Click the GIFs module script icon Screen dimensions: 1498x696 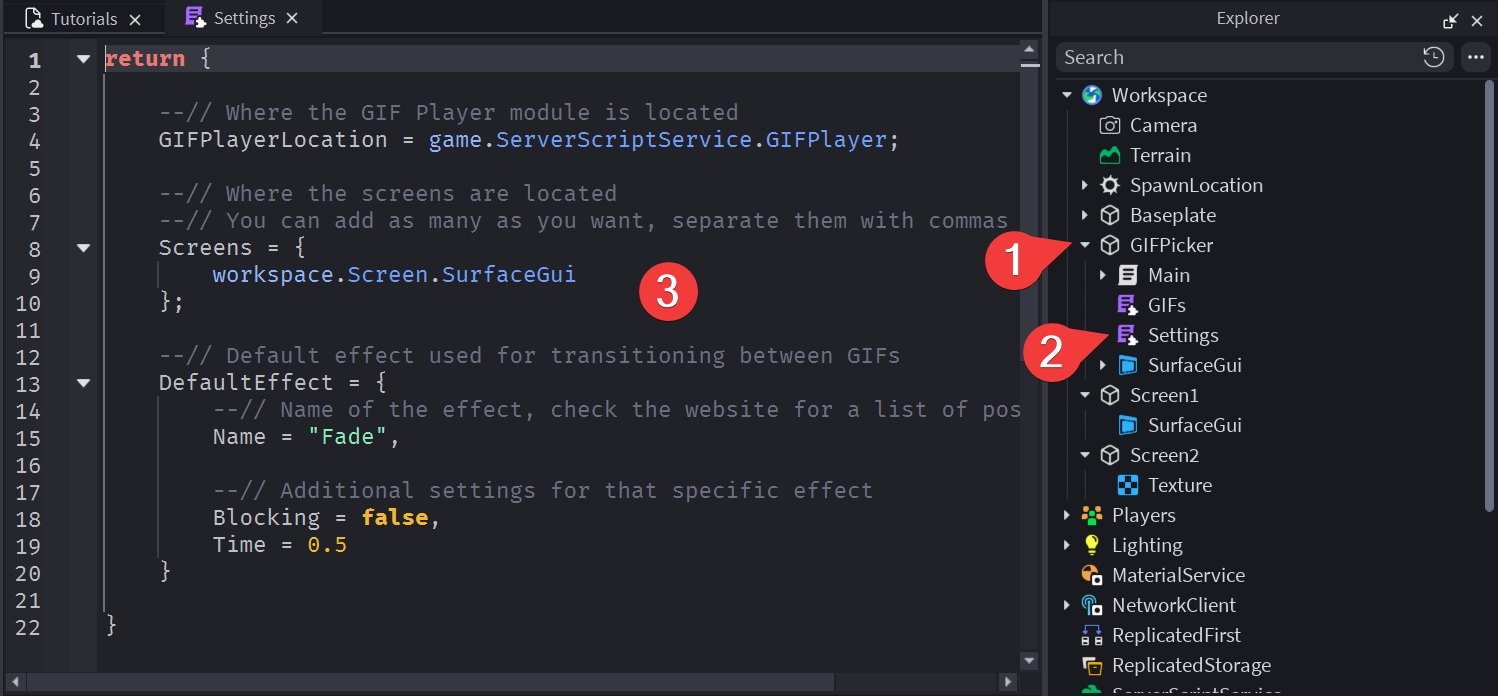tap(1127, 305)
